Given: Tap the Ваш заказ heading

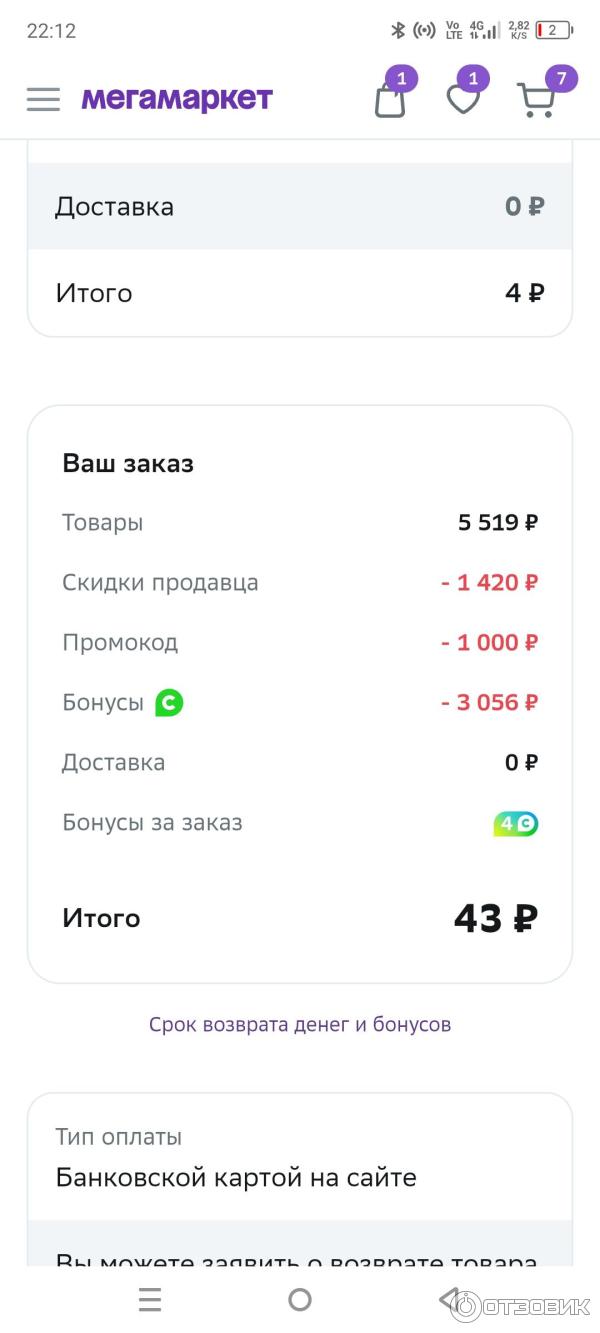Looking at the screenshot, I should coord(128,464).
